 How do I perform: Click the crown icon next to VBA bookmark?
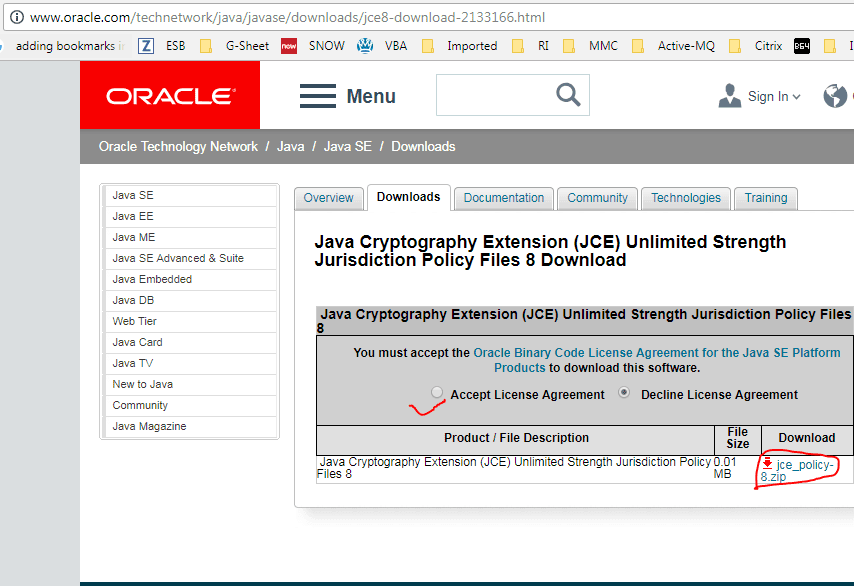click(365, 45)
